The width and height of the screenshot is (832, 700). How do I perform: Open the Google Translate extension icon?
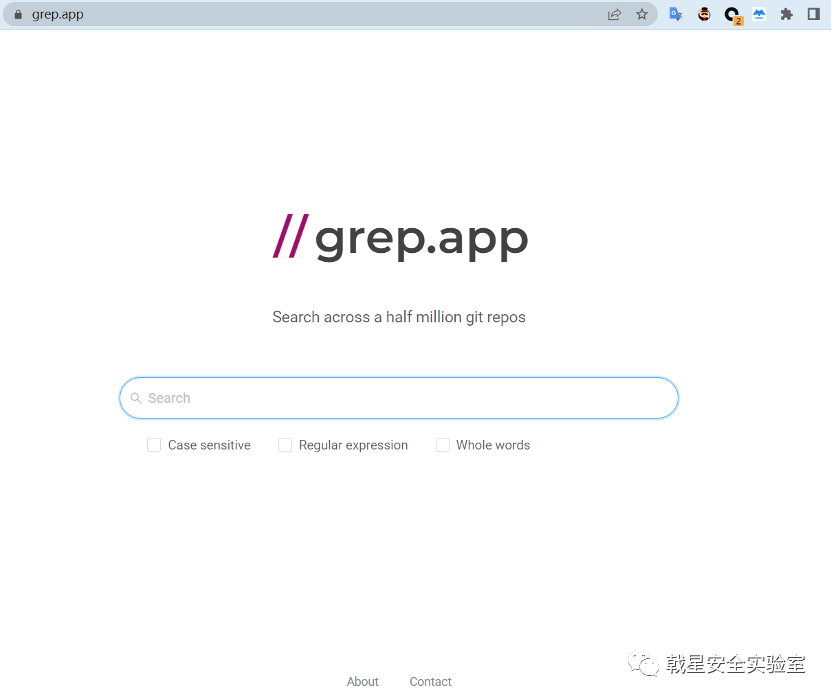point(675,14)
